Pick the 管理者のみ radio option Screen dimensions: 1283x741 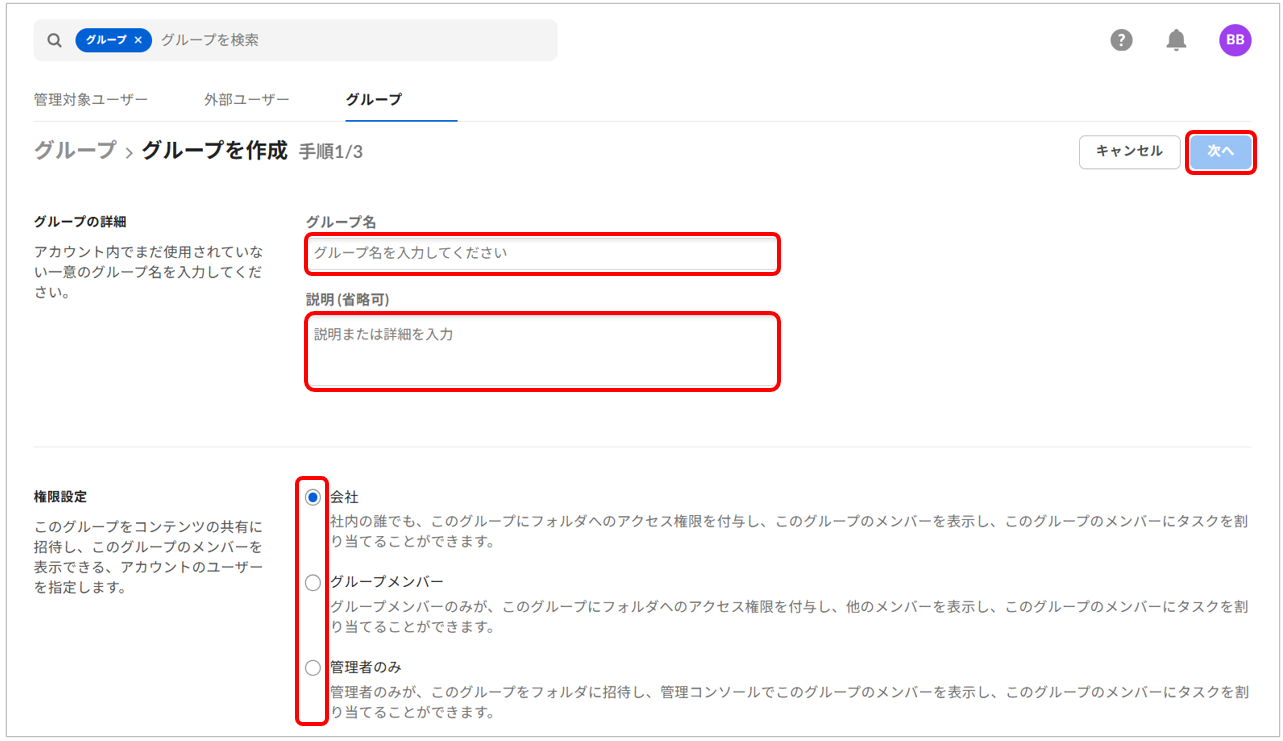(313, 667)
